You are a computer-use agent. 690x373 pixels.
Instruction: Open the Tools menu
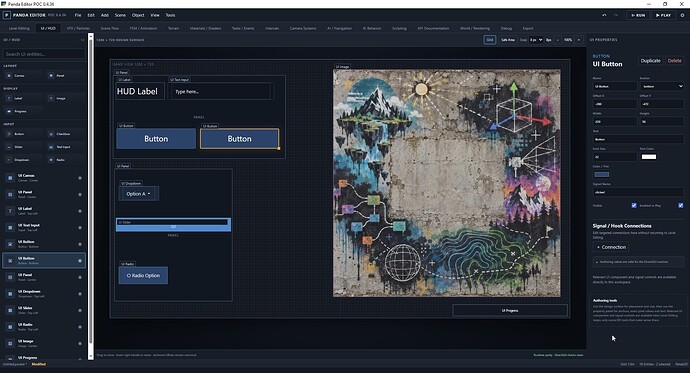coord(170,15)
